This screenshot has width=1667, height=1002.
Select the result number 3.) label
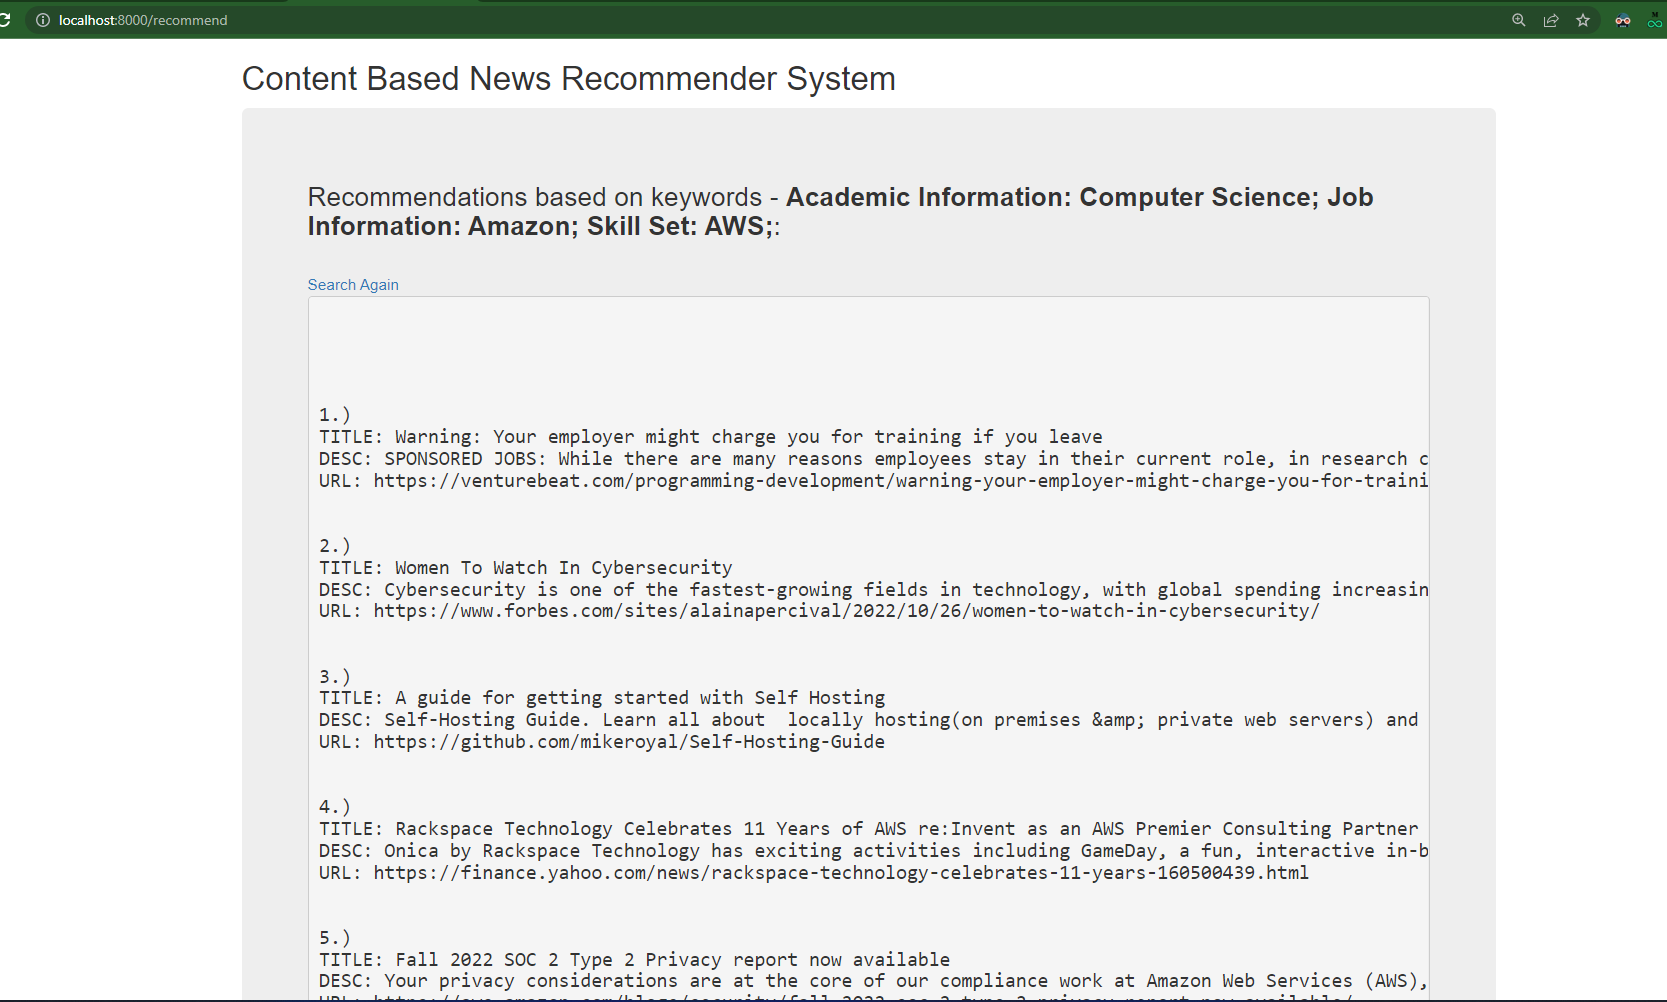click(335, 677)
